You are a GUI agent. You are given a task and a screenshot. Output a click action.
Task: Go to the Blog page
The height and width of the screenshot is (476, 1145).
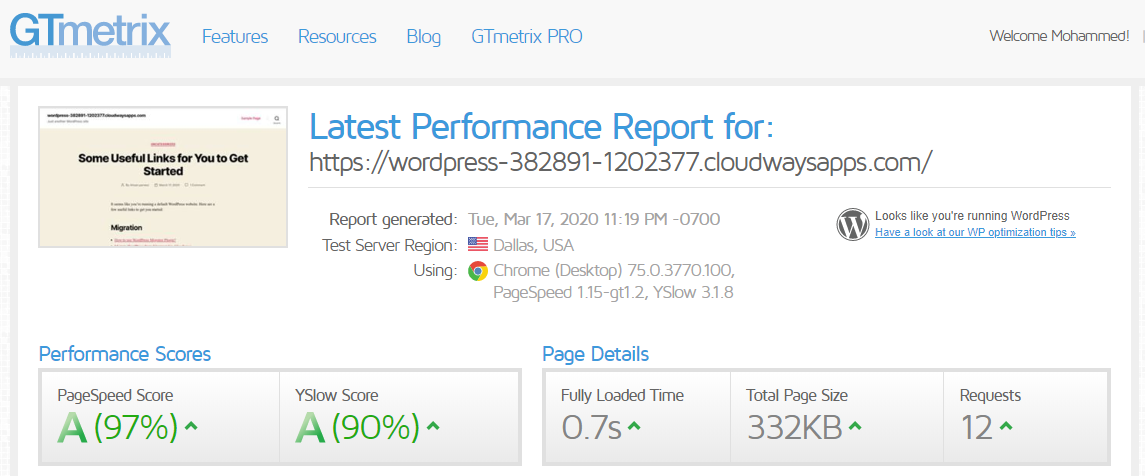(x=424, y=37)
